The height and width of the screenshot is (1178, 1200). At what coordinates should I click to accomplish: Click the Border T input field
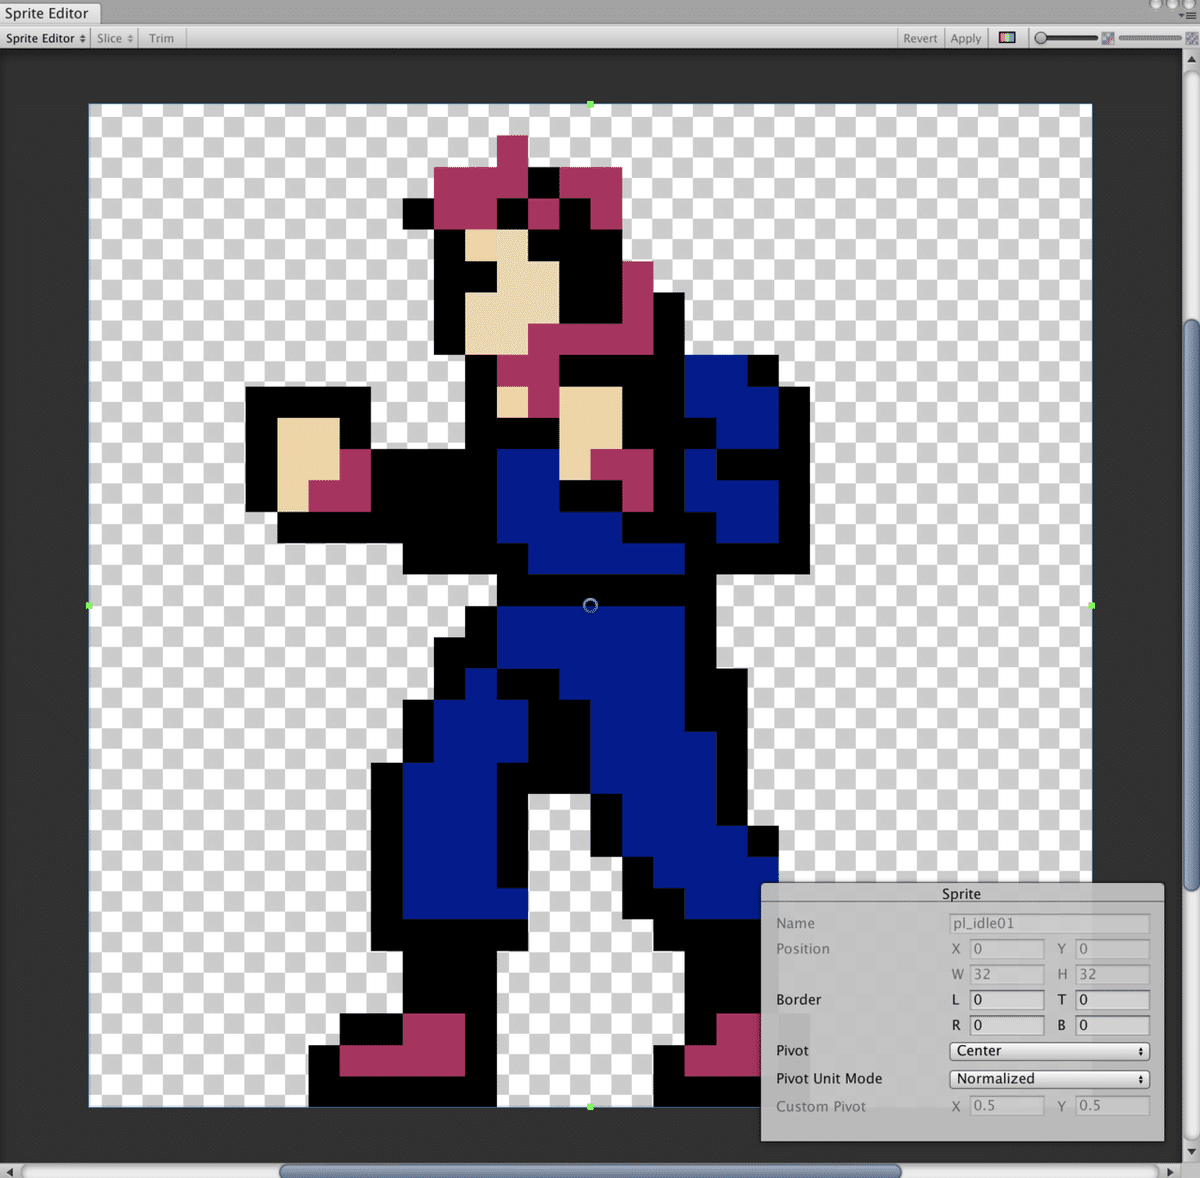click(1112, 1000)
